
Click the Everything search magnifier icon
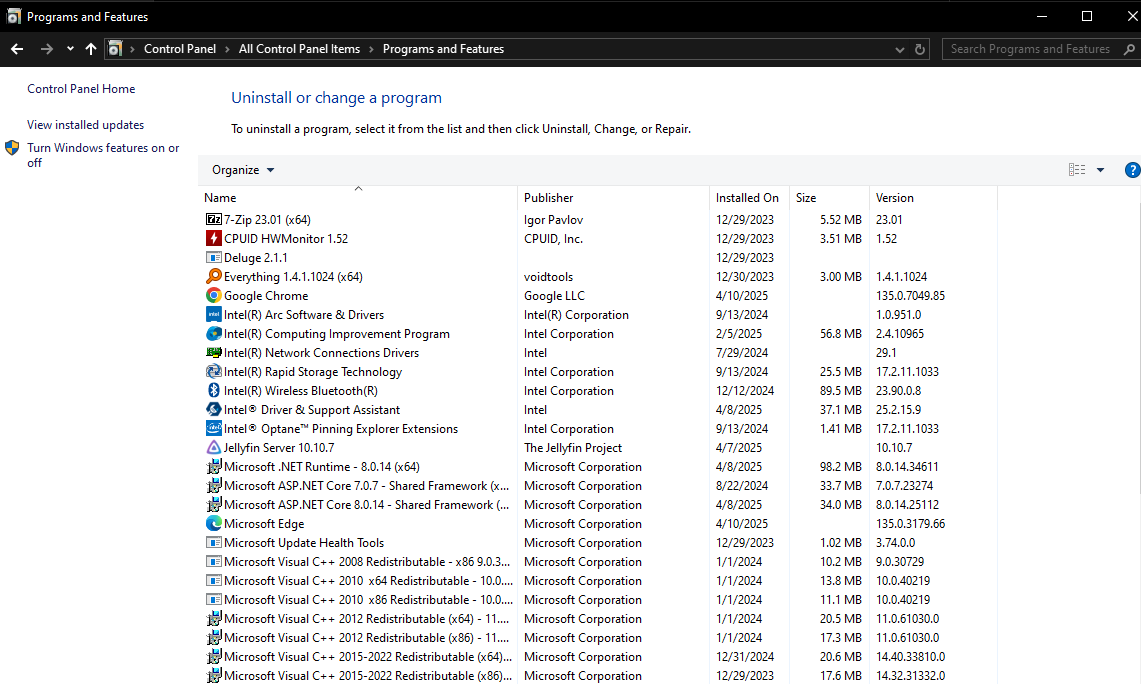213,277
